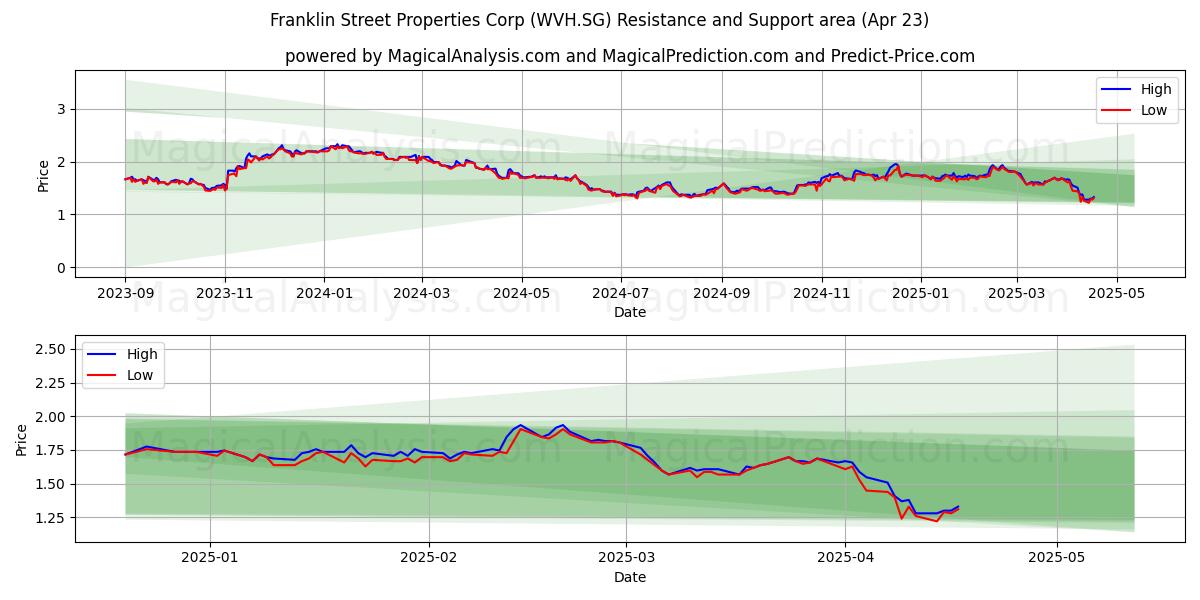Click the '2023-11' tick label in the top chart
The width and height of the screenshot is (1200, 600).
tap(224, 294)
